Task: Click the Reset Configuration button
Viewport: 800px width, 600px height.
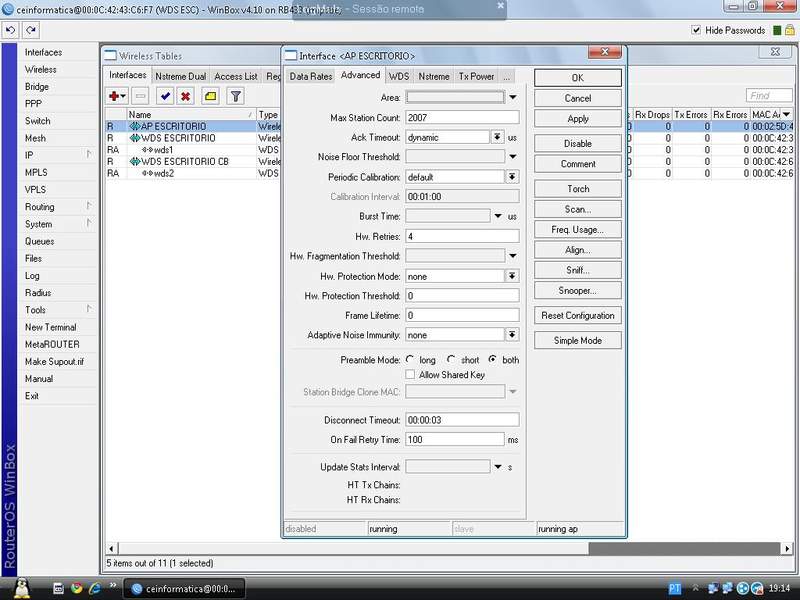Action: coord(578,315)
